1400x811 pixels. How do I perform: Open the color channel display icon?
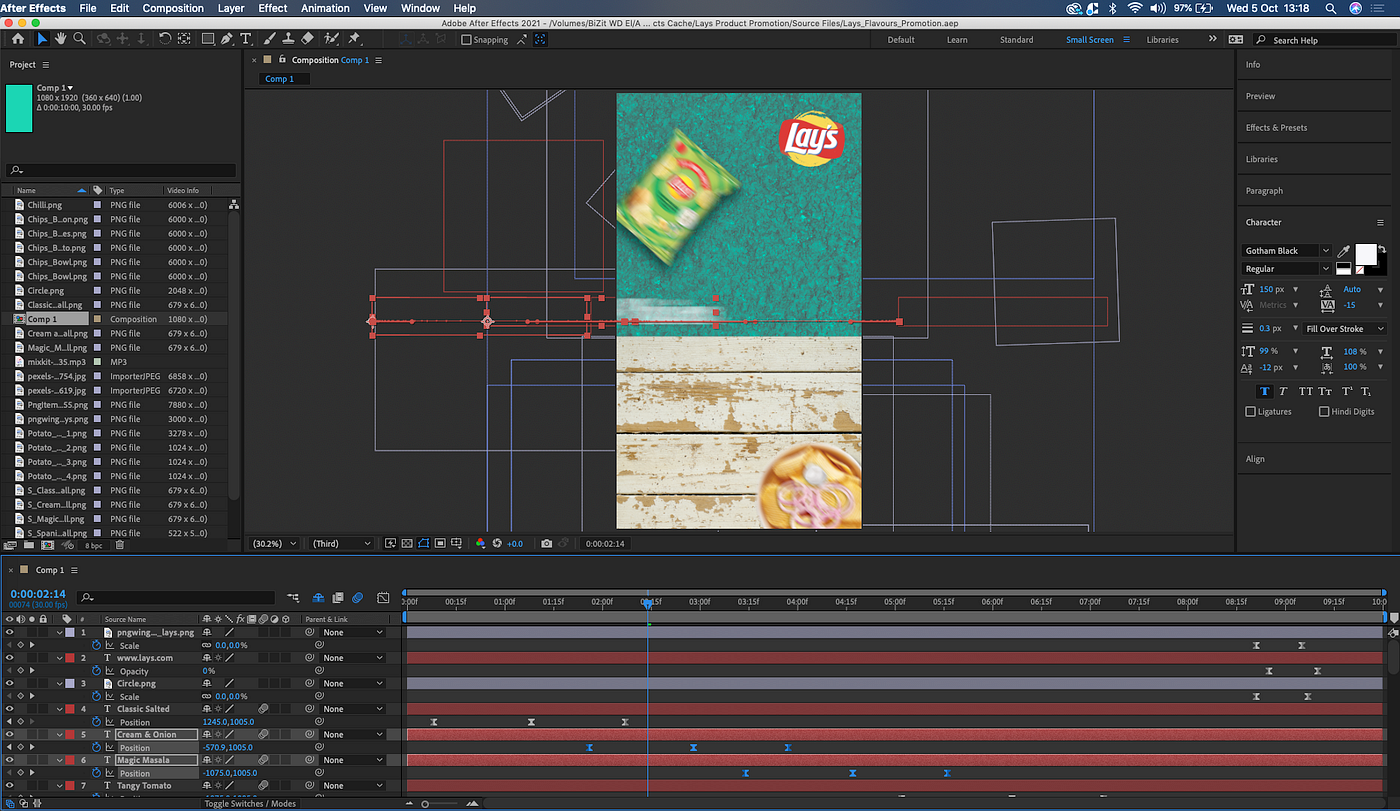[x=480, y=543]
